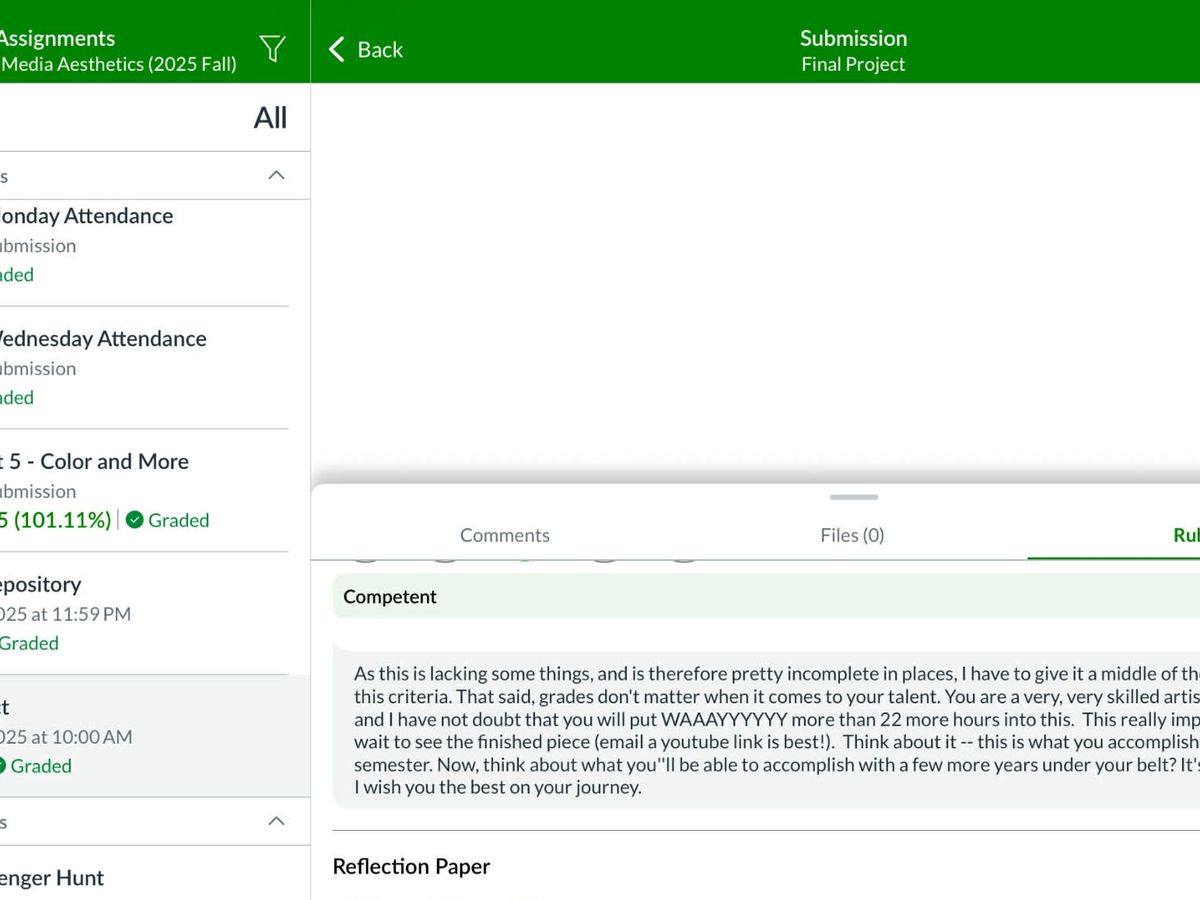The image size is (1200, 900).
Task: Open the assignments filter funnel icon
Action: click(x=272, y=49)
